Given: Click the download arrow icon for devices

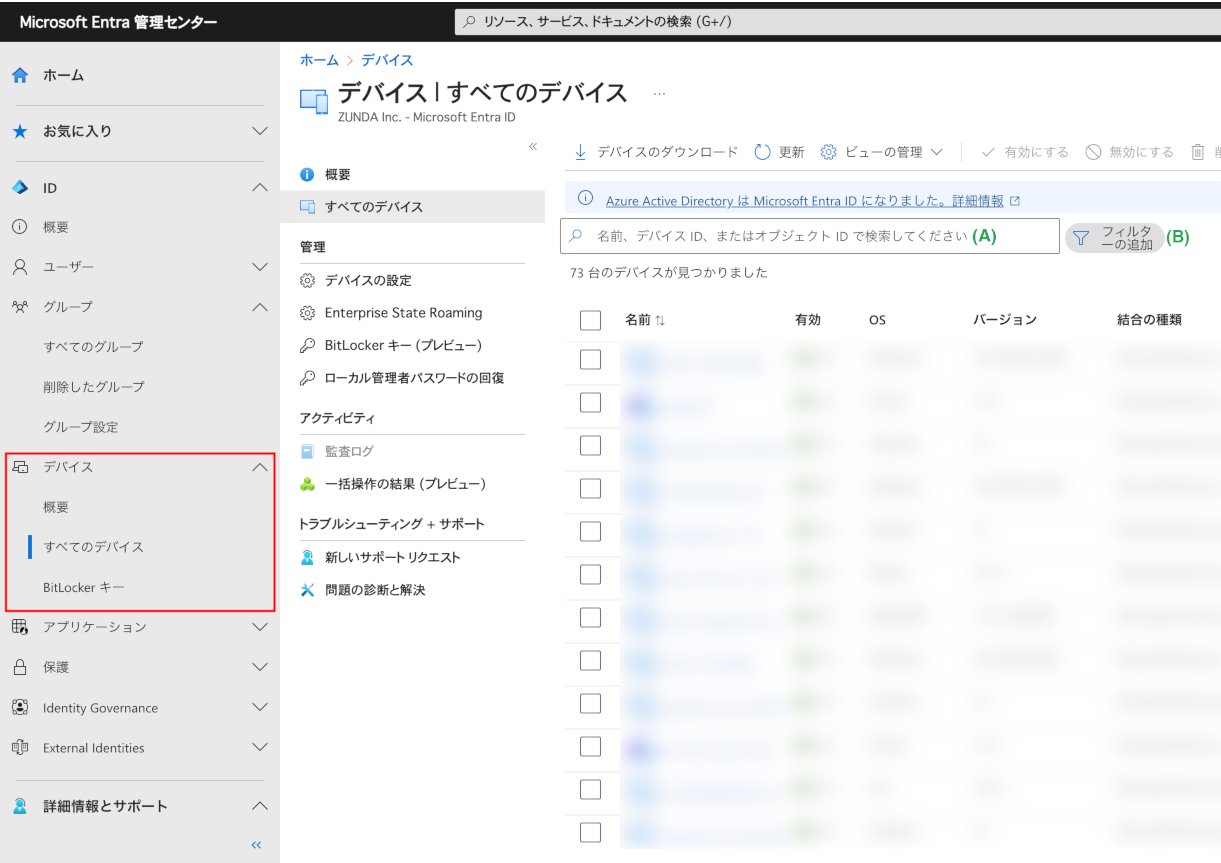Looking at the screenshot, I should [580, 152].
